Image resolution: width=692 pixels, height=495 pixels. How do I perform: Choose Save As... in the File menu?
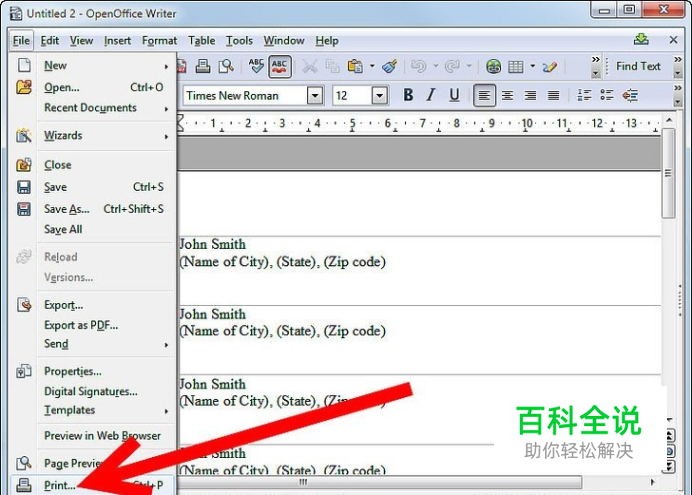93,209
